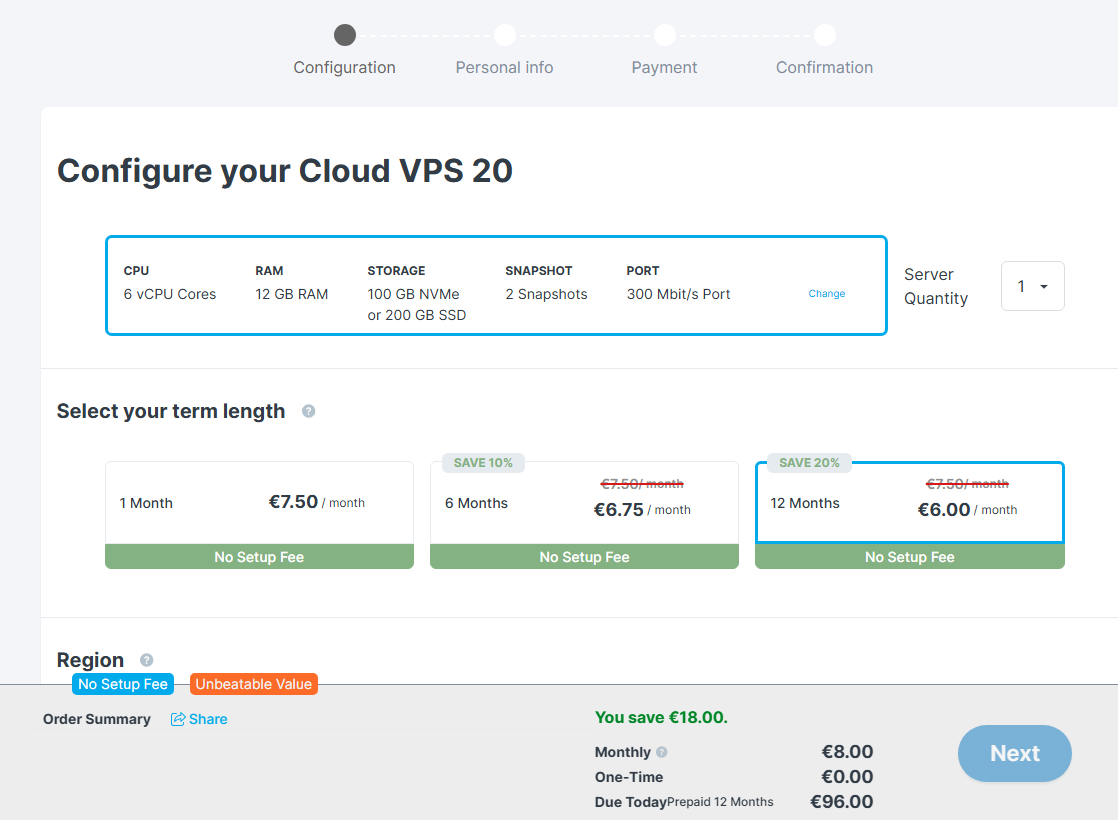Click the help icon next to Region

click(x=146, y=660)
